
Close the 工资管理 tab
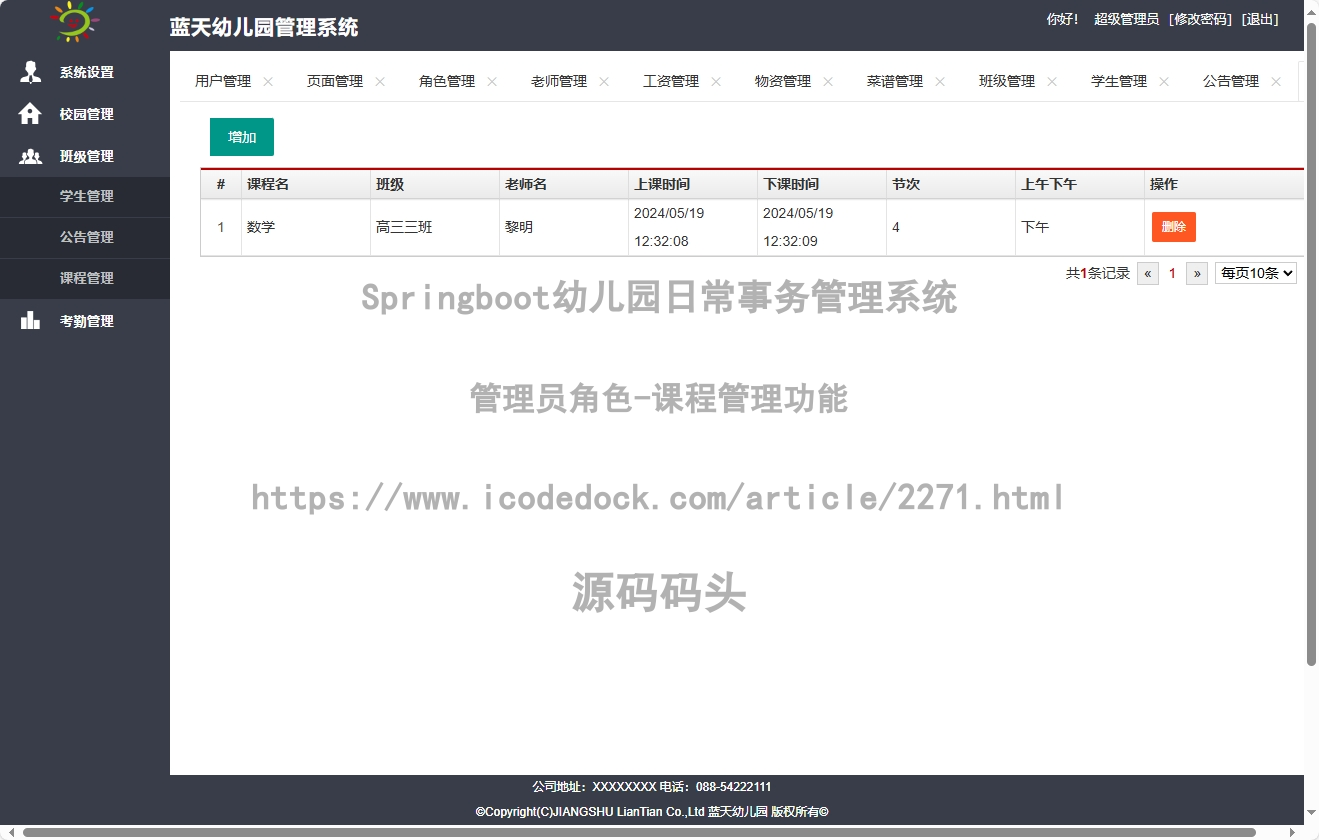(x=716, y=82)
